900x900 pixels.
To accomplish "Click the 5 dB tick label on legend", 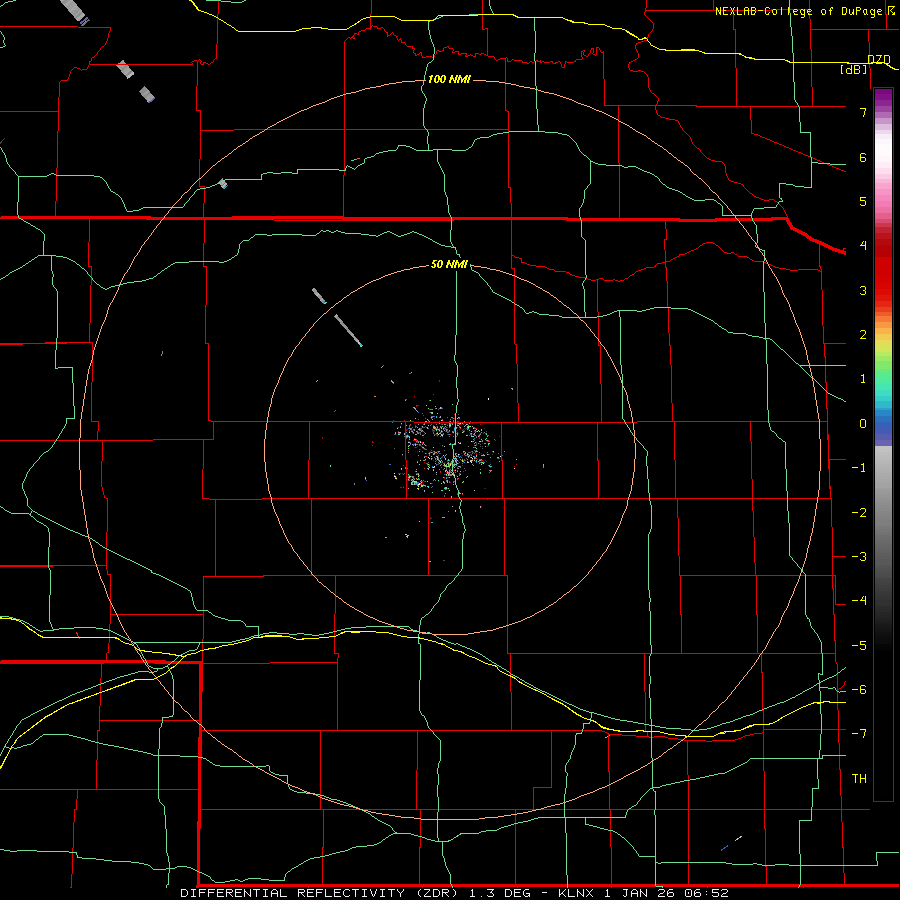I will point(863,201).
